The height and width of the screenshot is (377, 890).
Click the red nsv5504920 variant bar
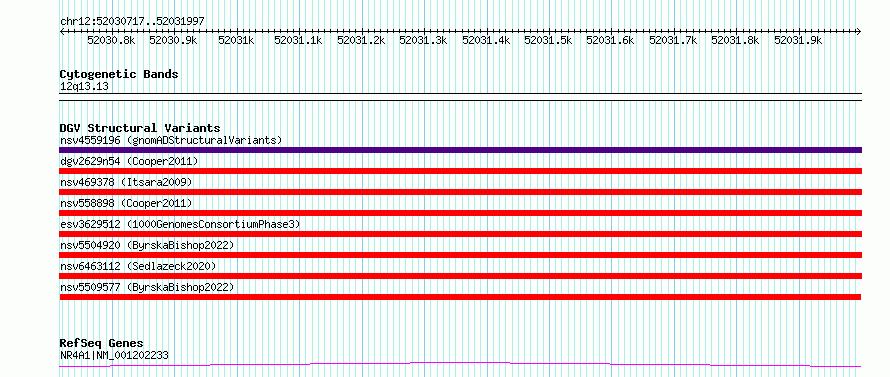(460, 255)
